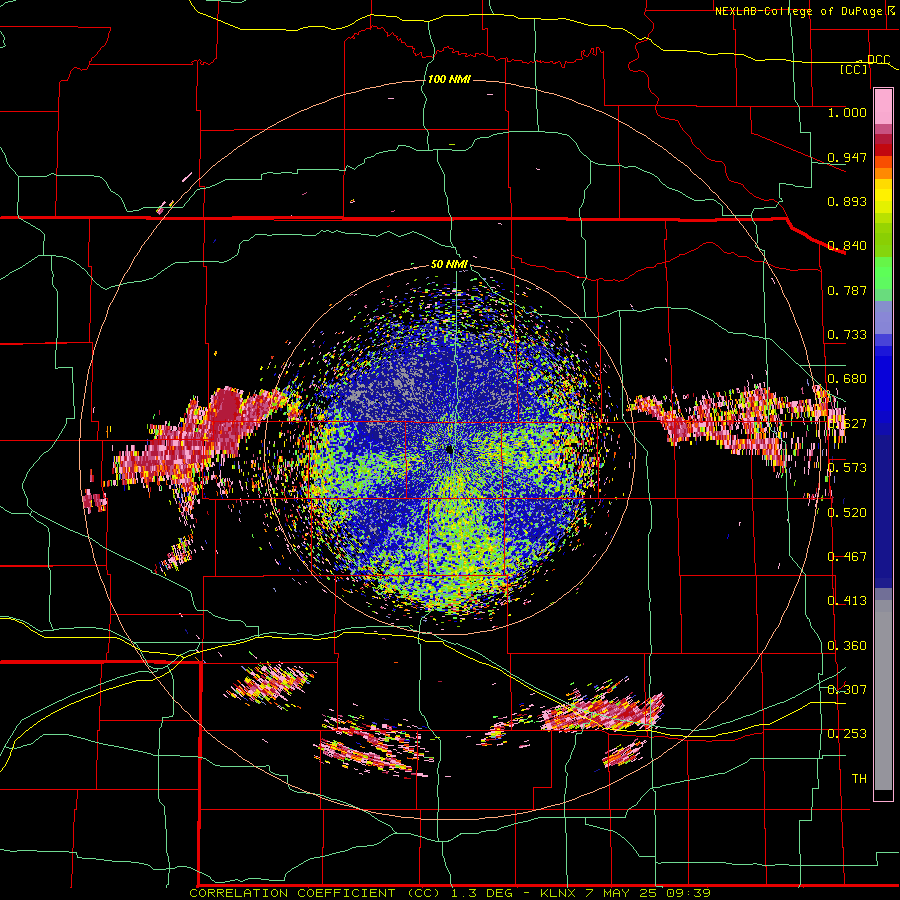Select the 1.000 scale value
This screenshot has height=900, width=900.
coord(847,112)
